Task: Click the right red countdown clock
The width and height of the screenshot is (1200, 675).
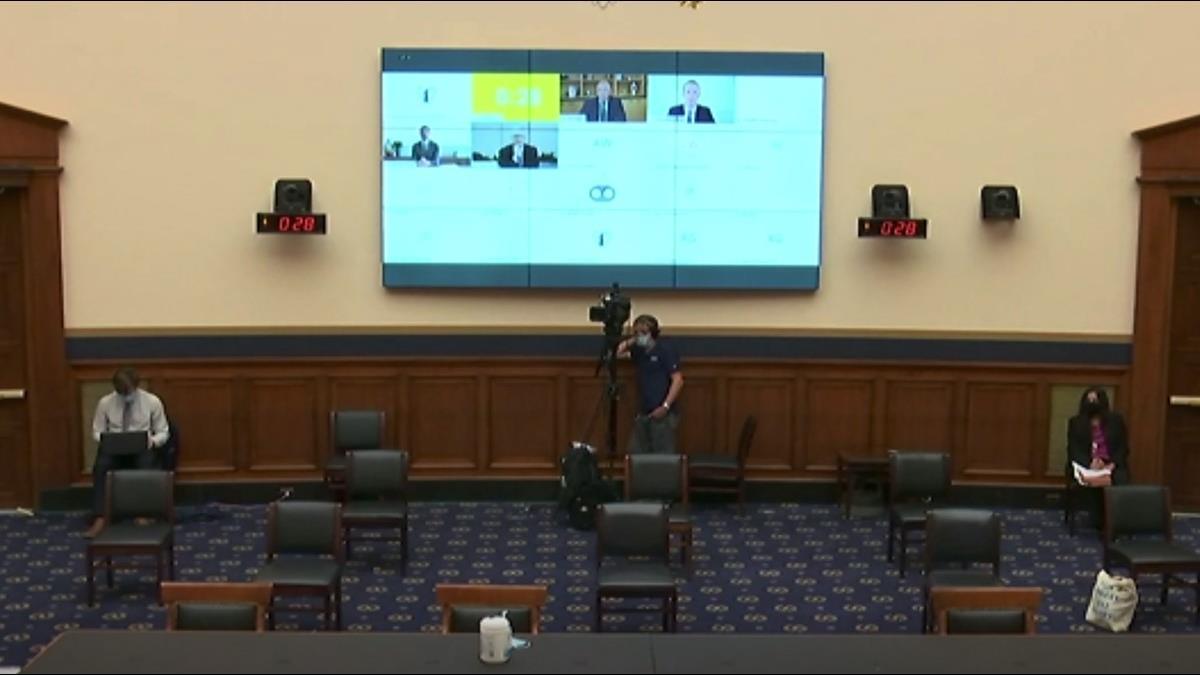Action: coord(892,228)
